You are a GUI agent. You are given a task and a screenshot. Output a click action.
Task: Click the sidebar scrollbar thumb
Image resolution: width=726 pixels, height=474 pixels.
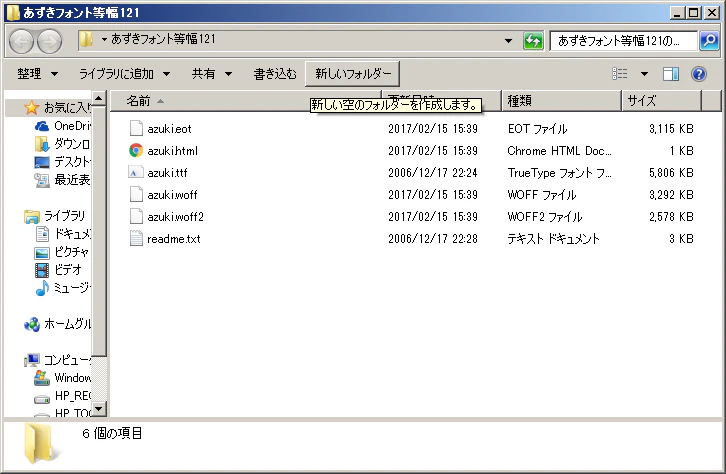coord(99,231)
